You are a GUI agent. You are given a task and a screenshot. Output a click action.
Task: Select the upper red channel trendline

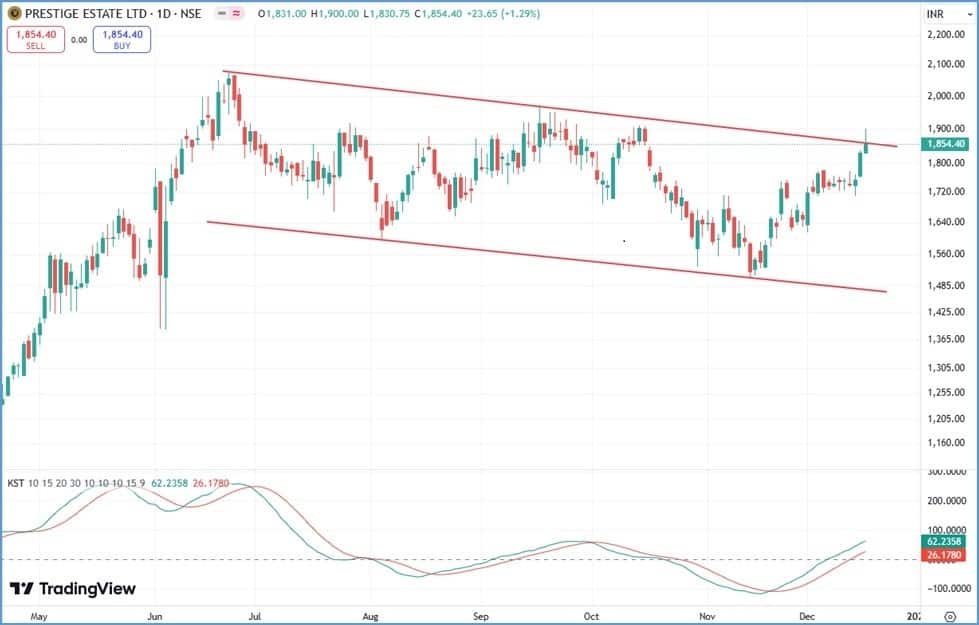tap(560, 109)
